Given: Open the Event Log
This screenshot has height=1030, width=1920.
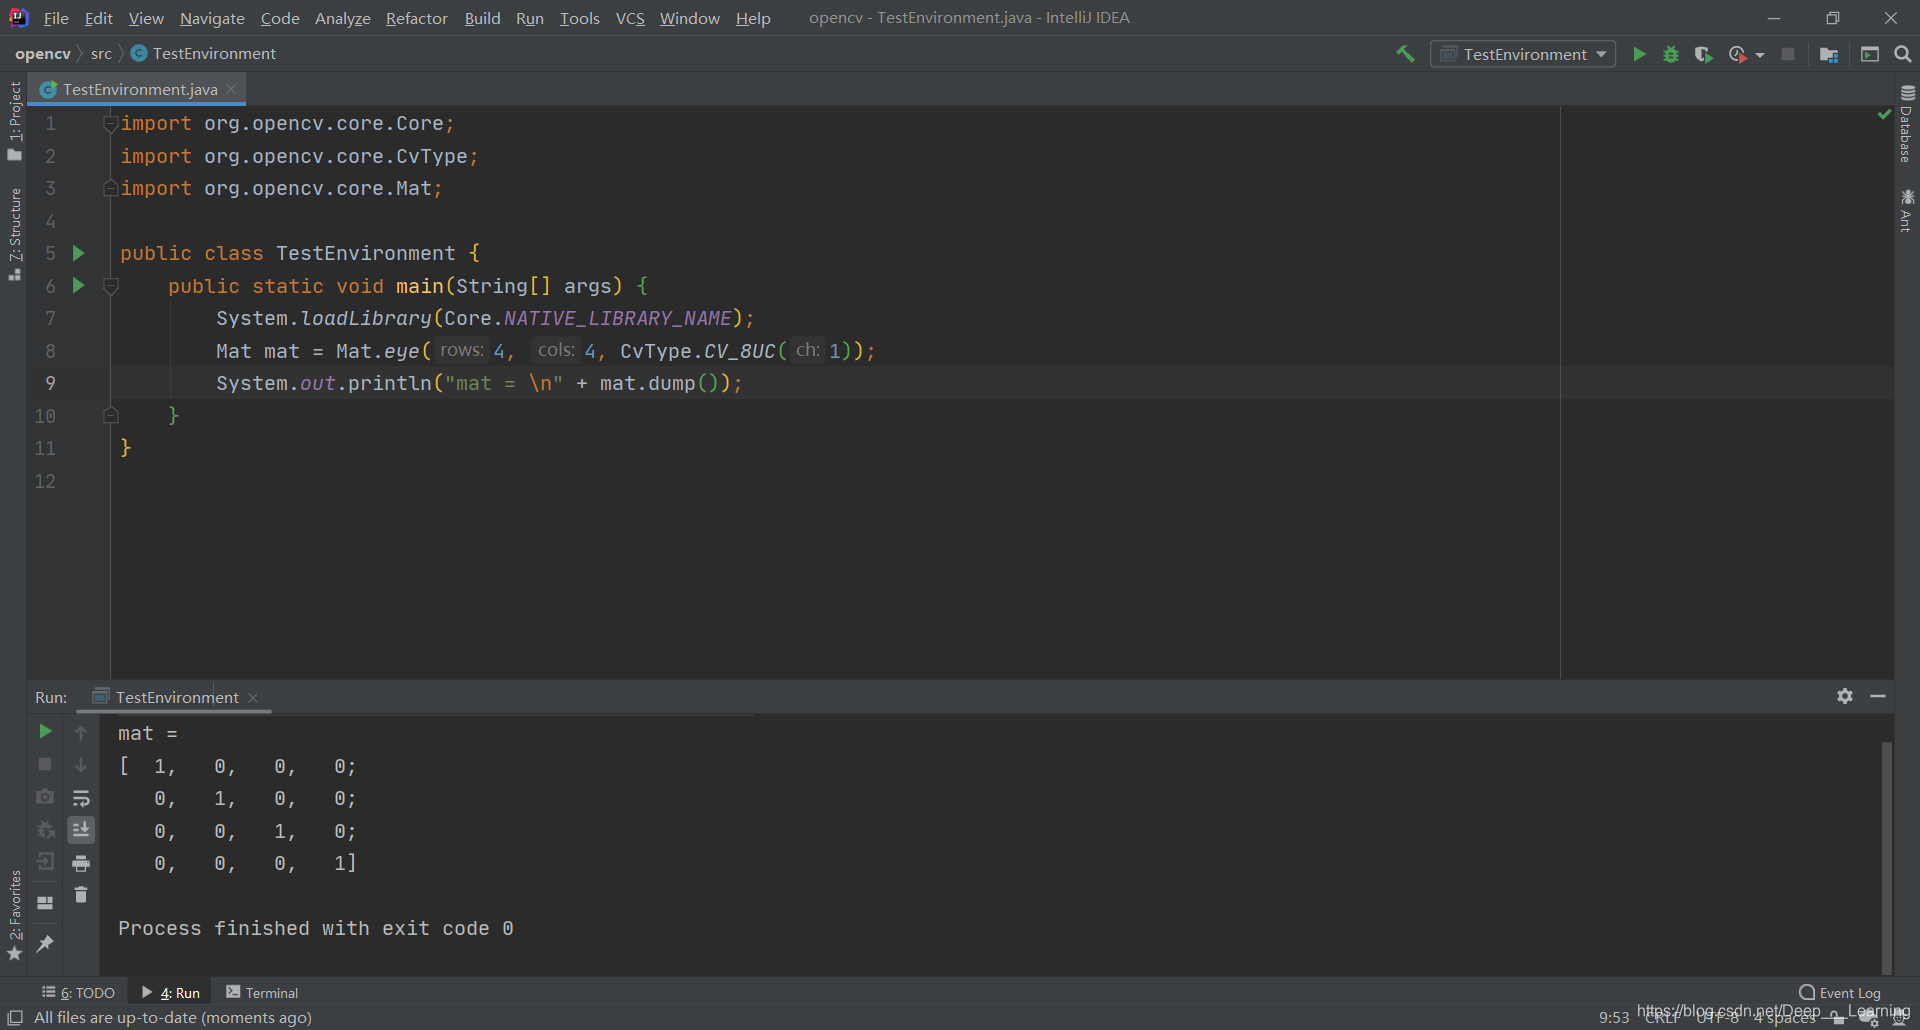Looking at the screenshot, I should (x=1840, y=993).
